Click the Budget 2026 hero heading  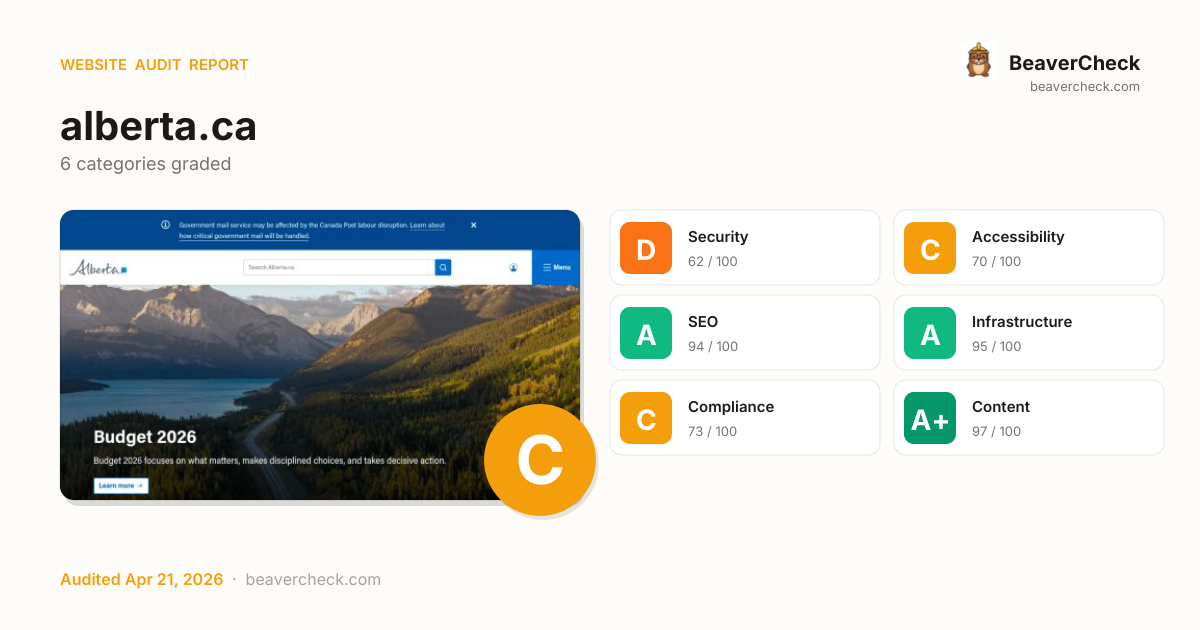tap(145, 437)
